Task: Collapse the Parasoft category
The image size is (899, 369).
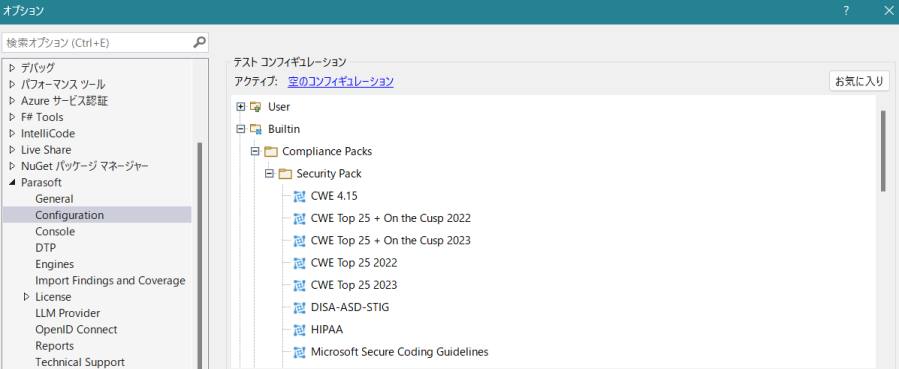Action: click(x=13, y=183)
